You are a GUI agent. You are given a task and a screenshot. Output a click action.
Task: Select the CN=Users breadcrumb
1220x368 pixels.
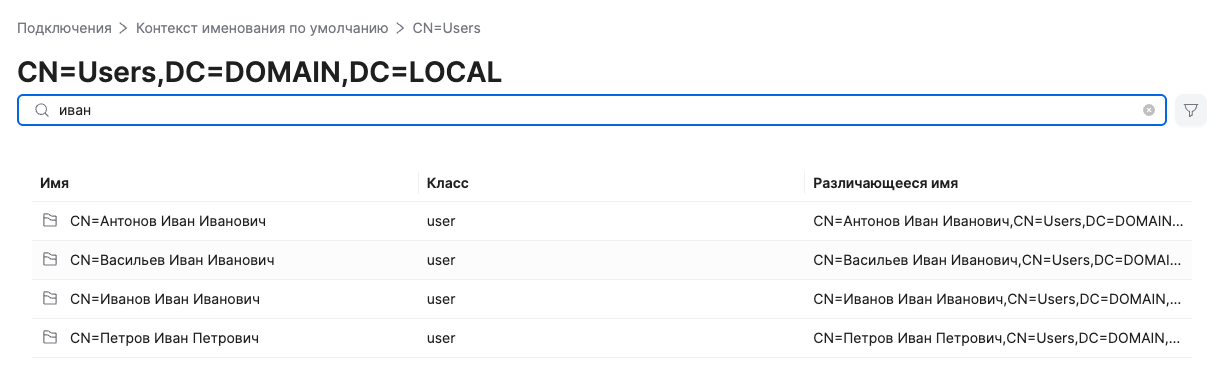446,28
